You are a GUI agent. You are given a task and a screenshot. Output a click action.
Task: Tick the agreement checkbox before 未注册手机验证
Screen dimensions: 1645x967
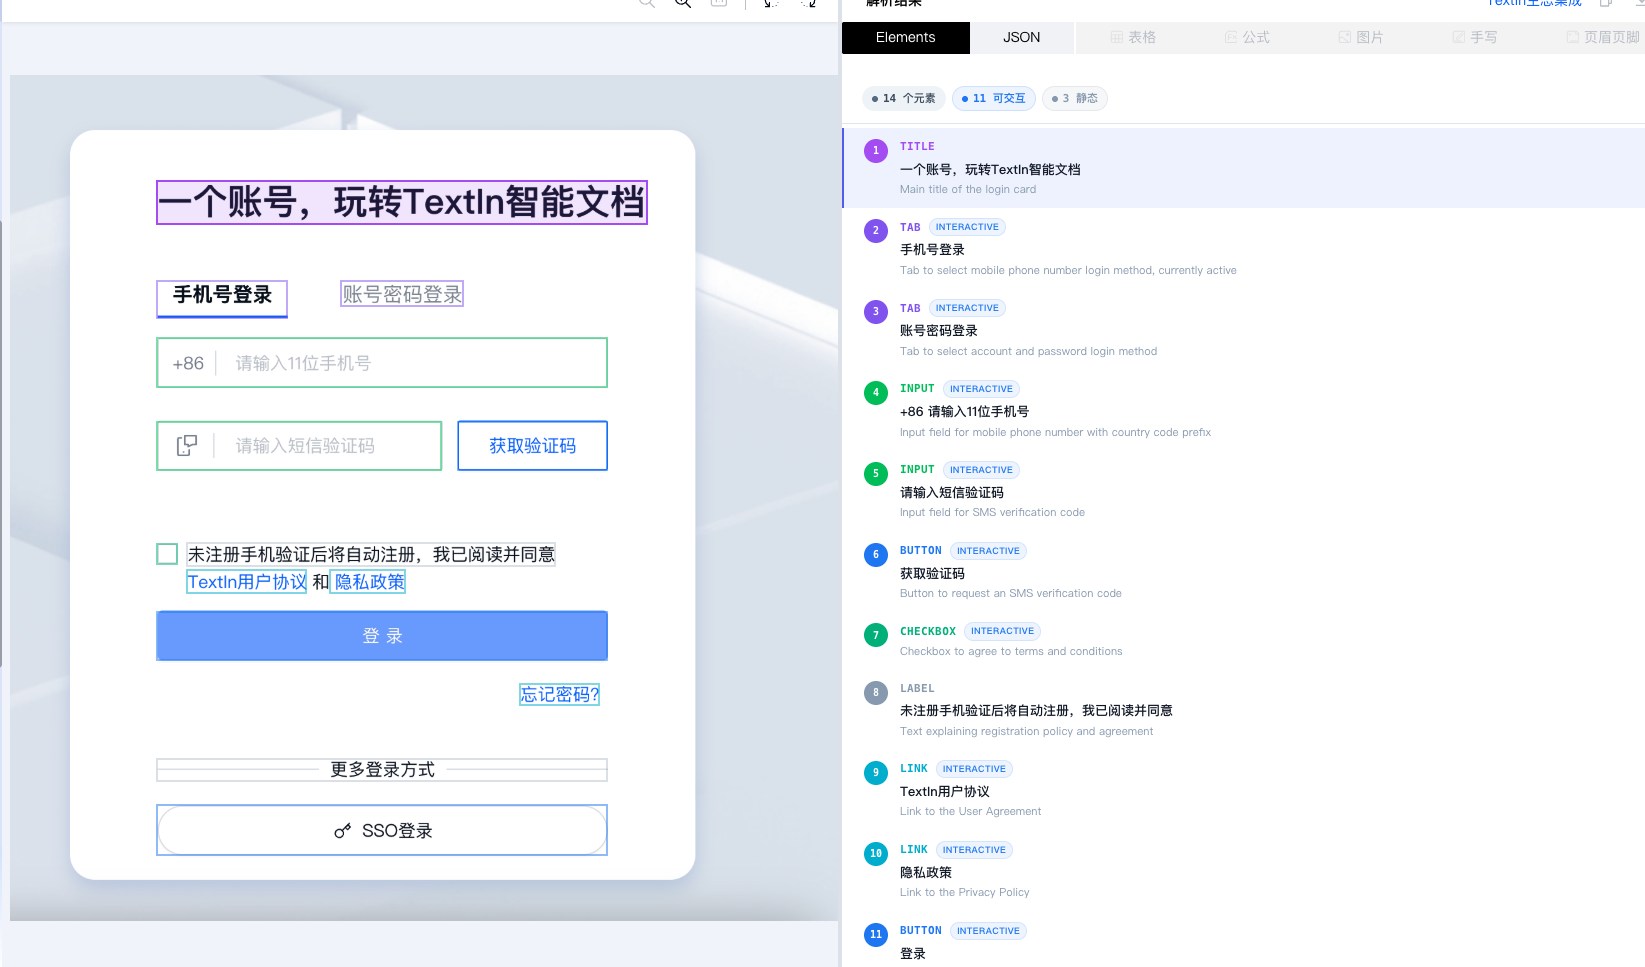[x=167, y=554]
